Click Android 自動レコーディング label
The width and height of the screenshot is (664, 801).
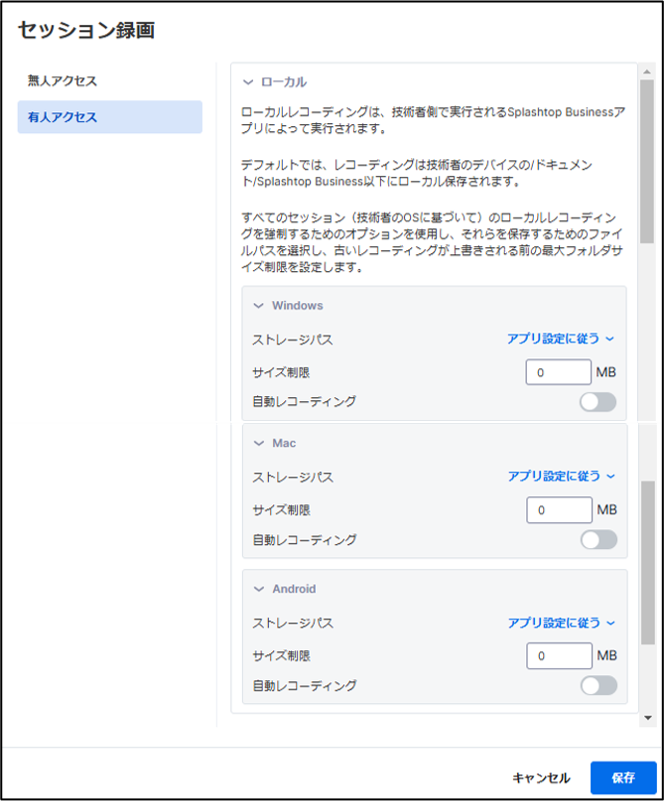point(305,686)
